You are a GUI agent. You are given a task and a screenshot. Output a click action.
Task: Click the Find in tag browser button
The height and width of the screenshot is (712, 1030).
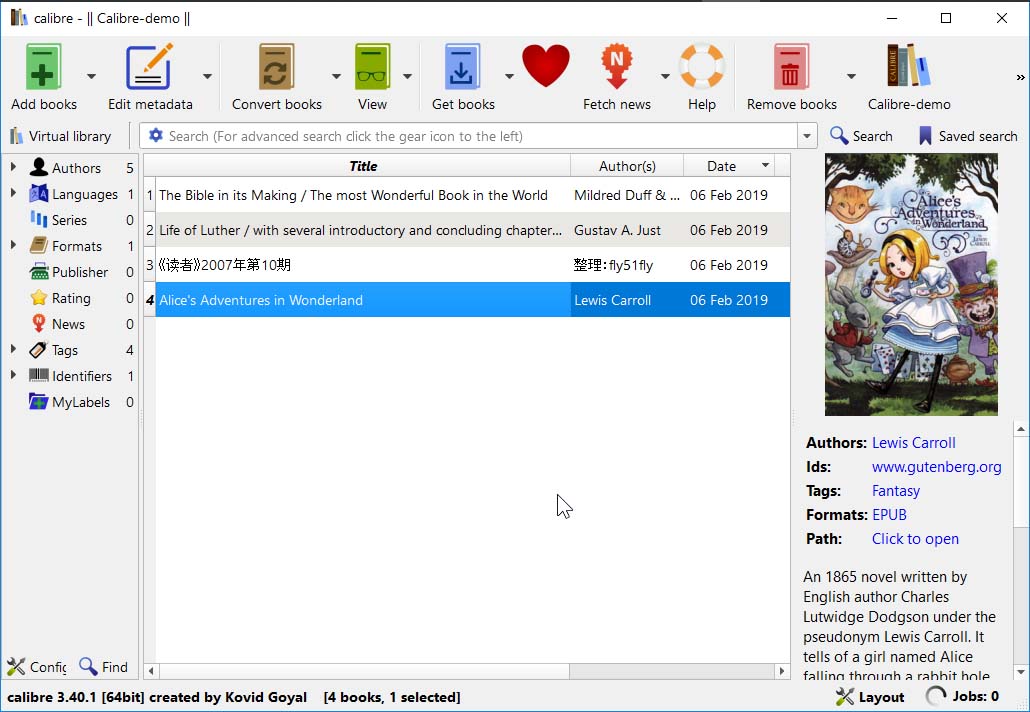click(104, 667)
